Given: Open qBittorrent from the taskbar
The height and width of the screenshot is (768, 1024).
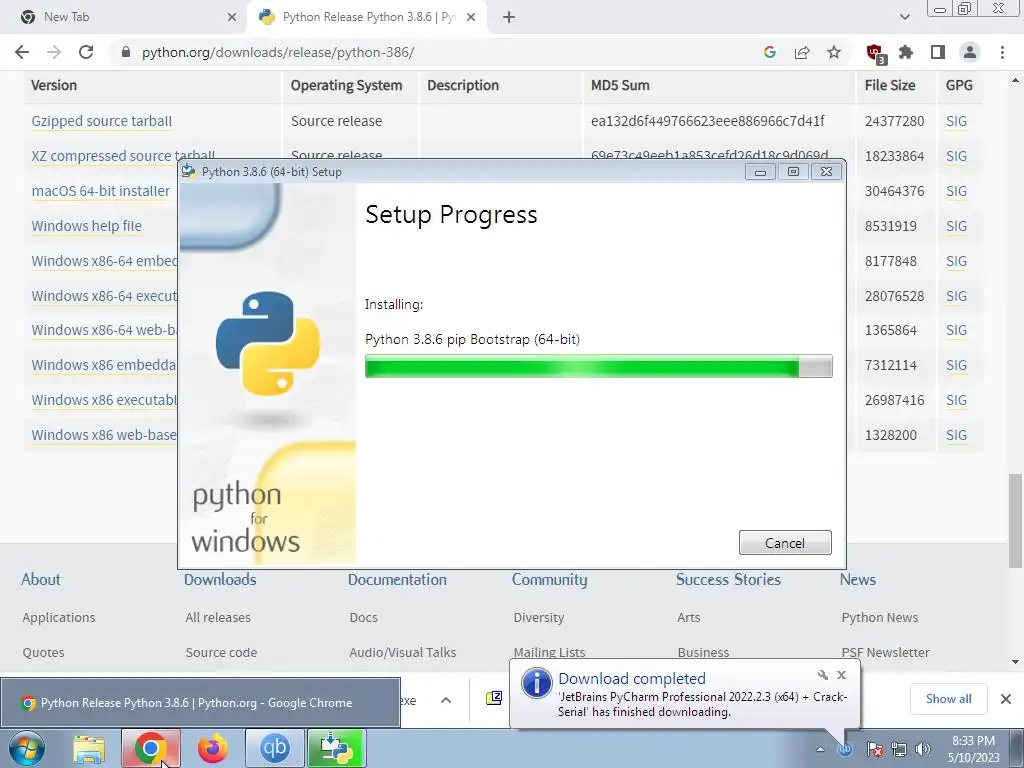Looking at the screenshot, I should pos(274,748).
